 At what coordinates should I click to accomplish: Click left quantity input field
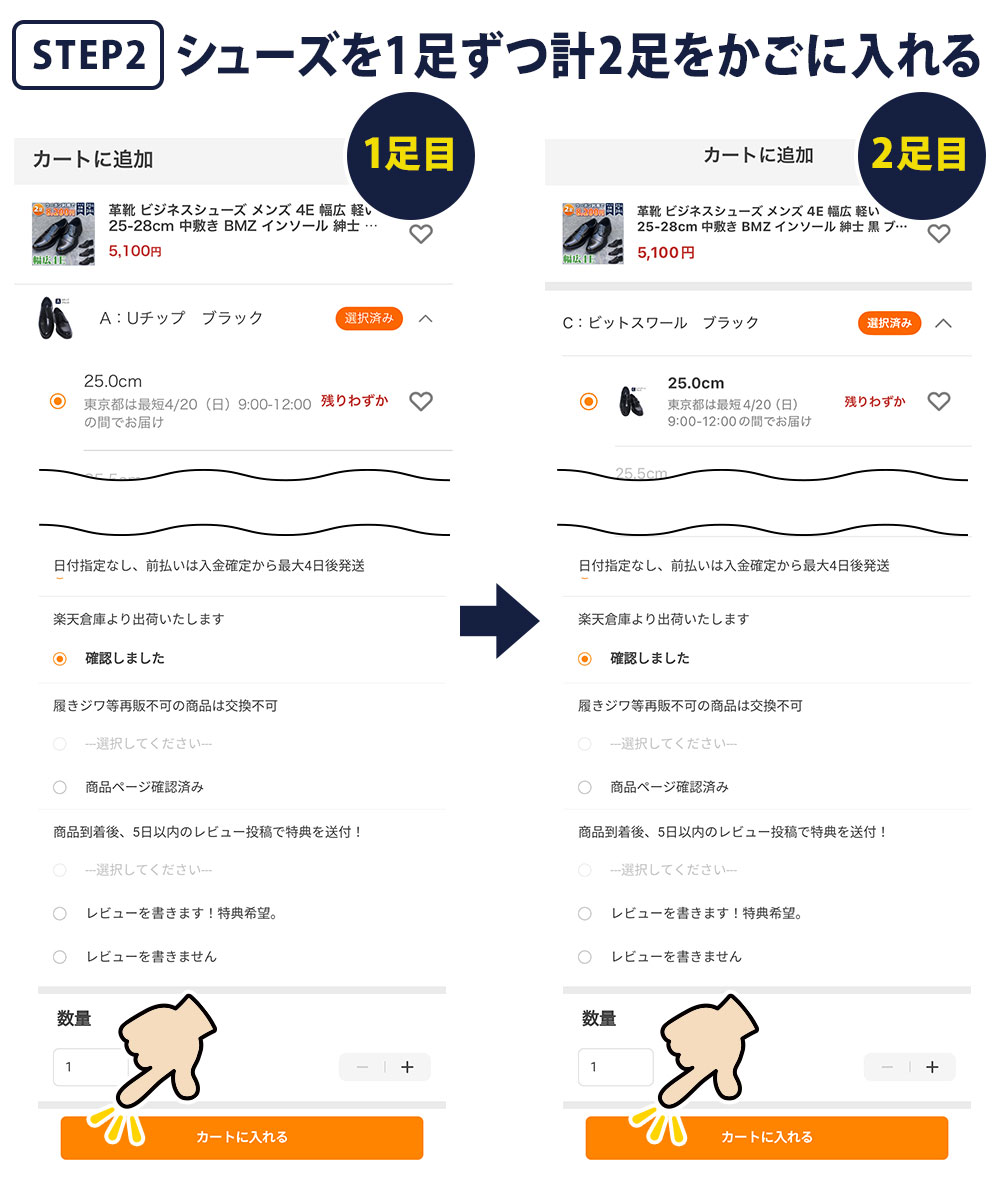coord(90,1067)
